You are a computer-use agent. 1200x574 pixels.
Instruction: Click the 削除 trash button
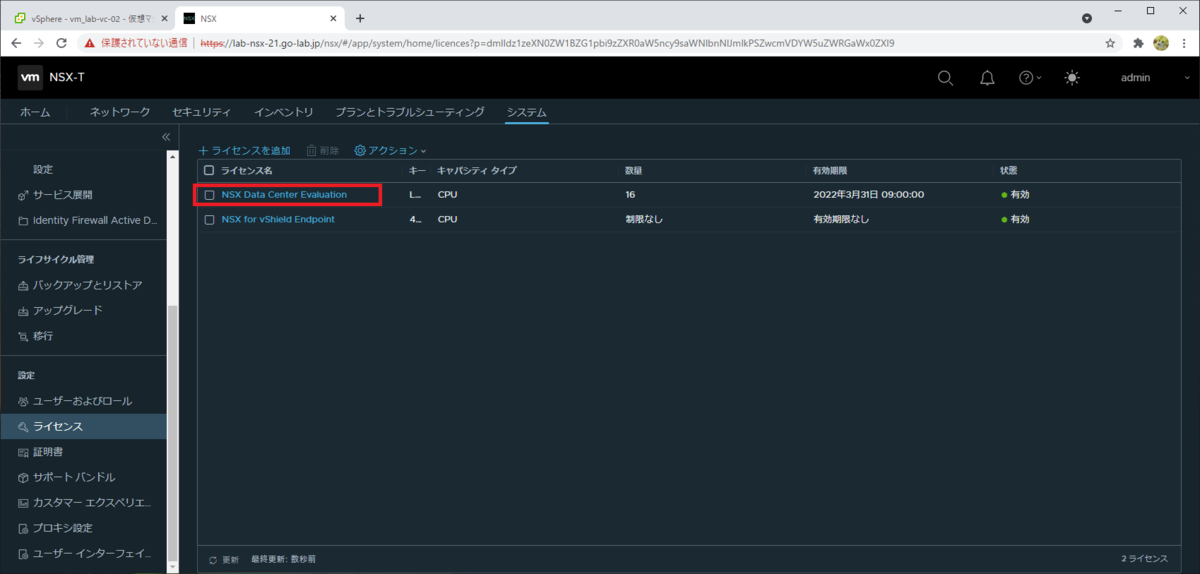[x=322, y=150]
